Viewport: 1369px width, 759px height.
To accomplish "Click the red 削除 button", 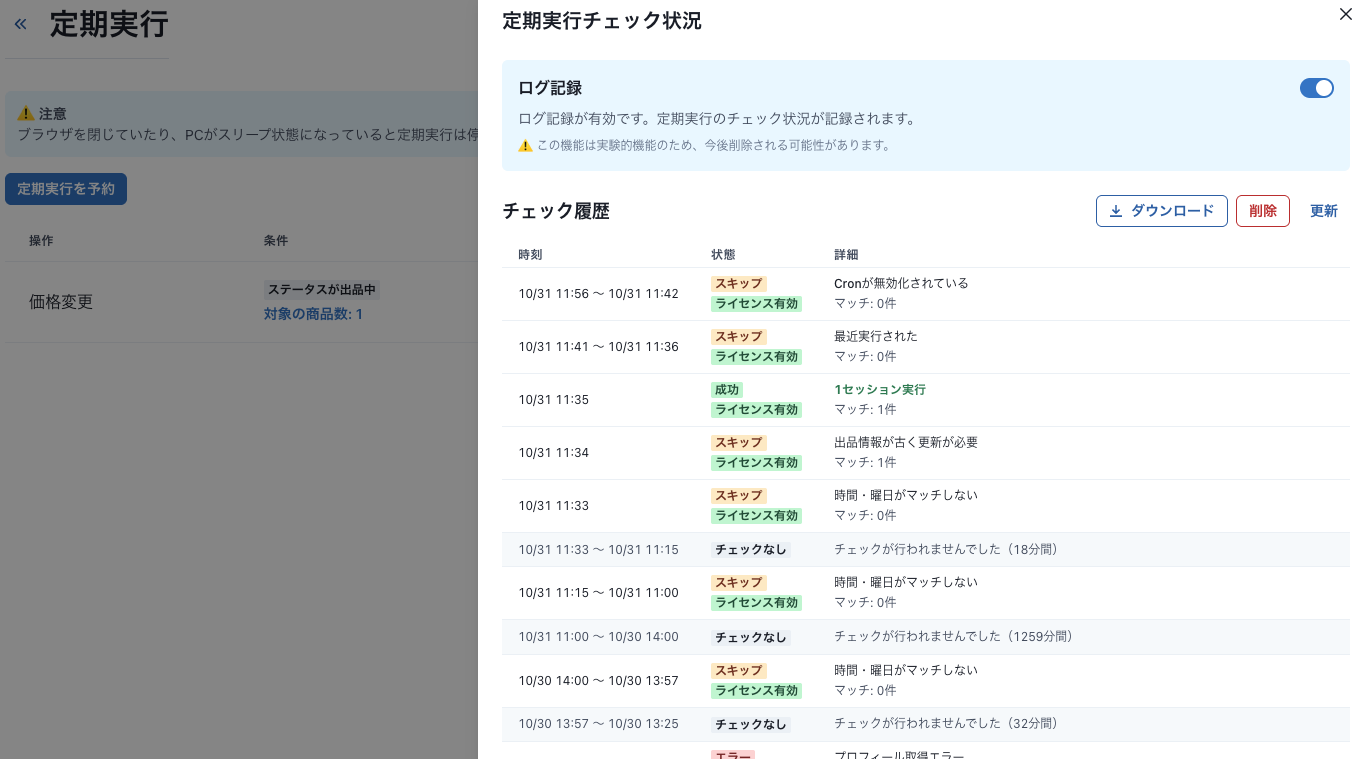I will click(1262, 211).
